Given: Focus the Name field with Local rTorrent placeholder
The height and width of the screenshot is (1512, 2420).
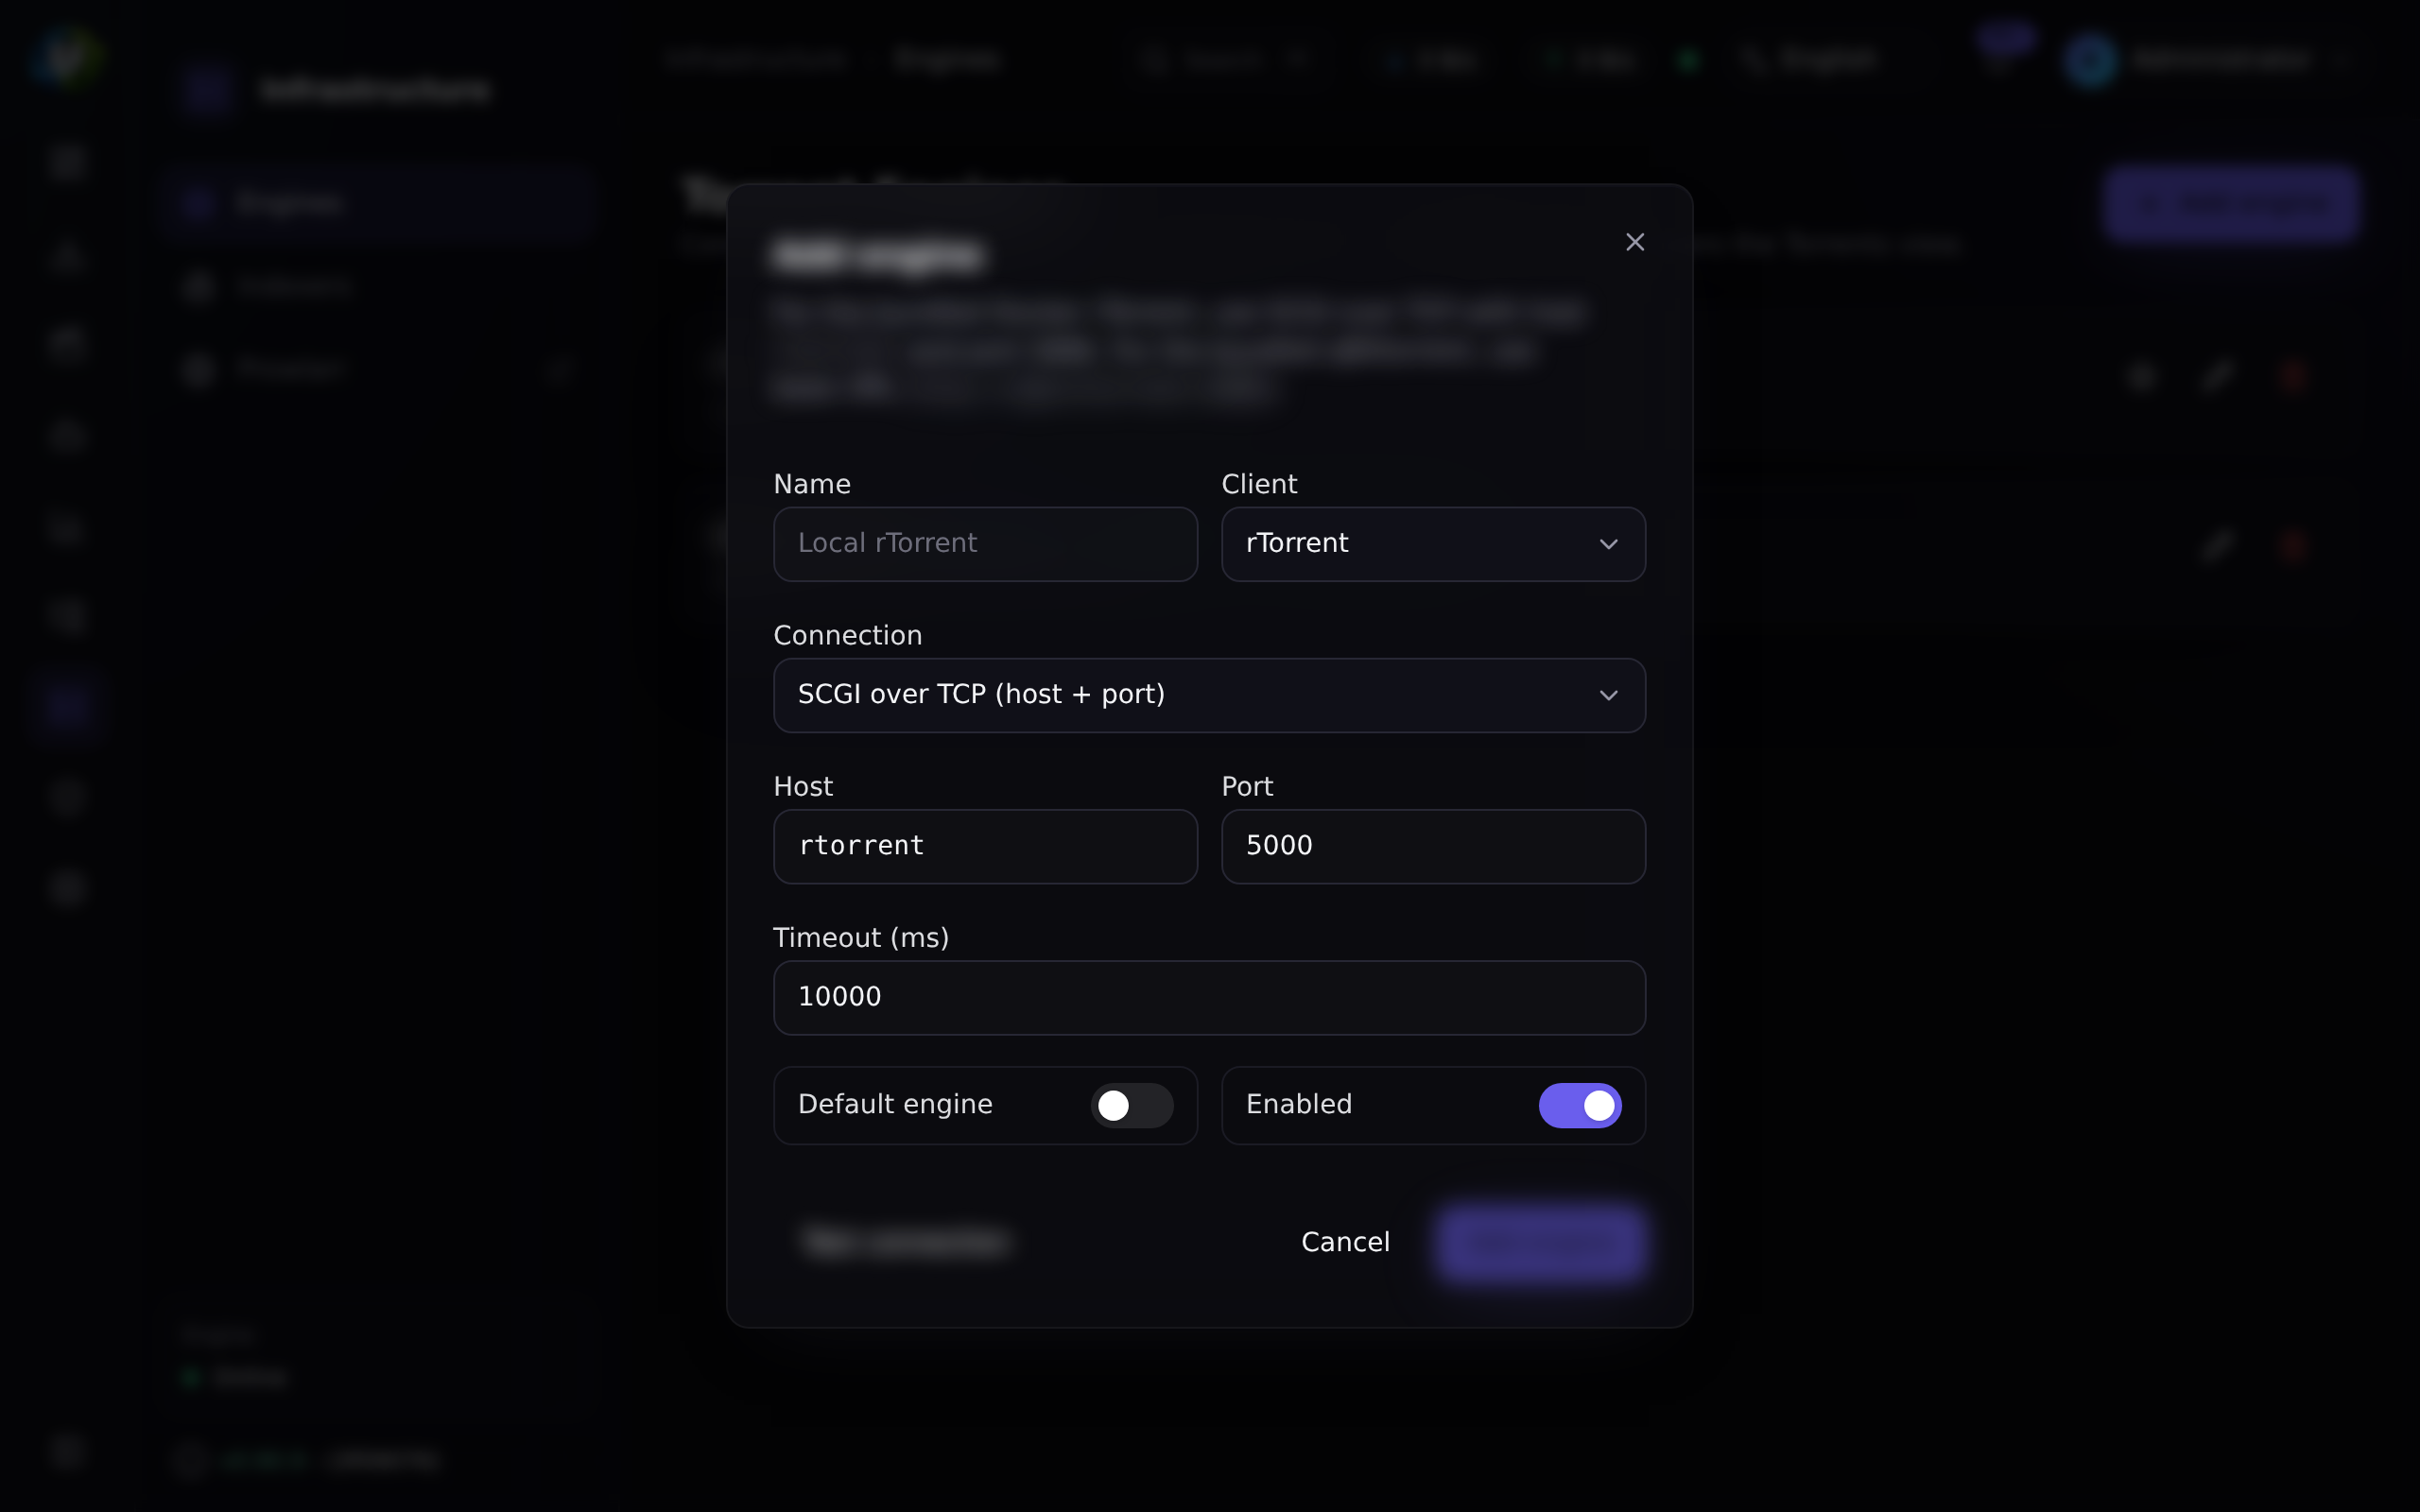Looking at the screenshot, I should point(985,544).
